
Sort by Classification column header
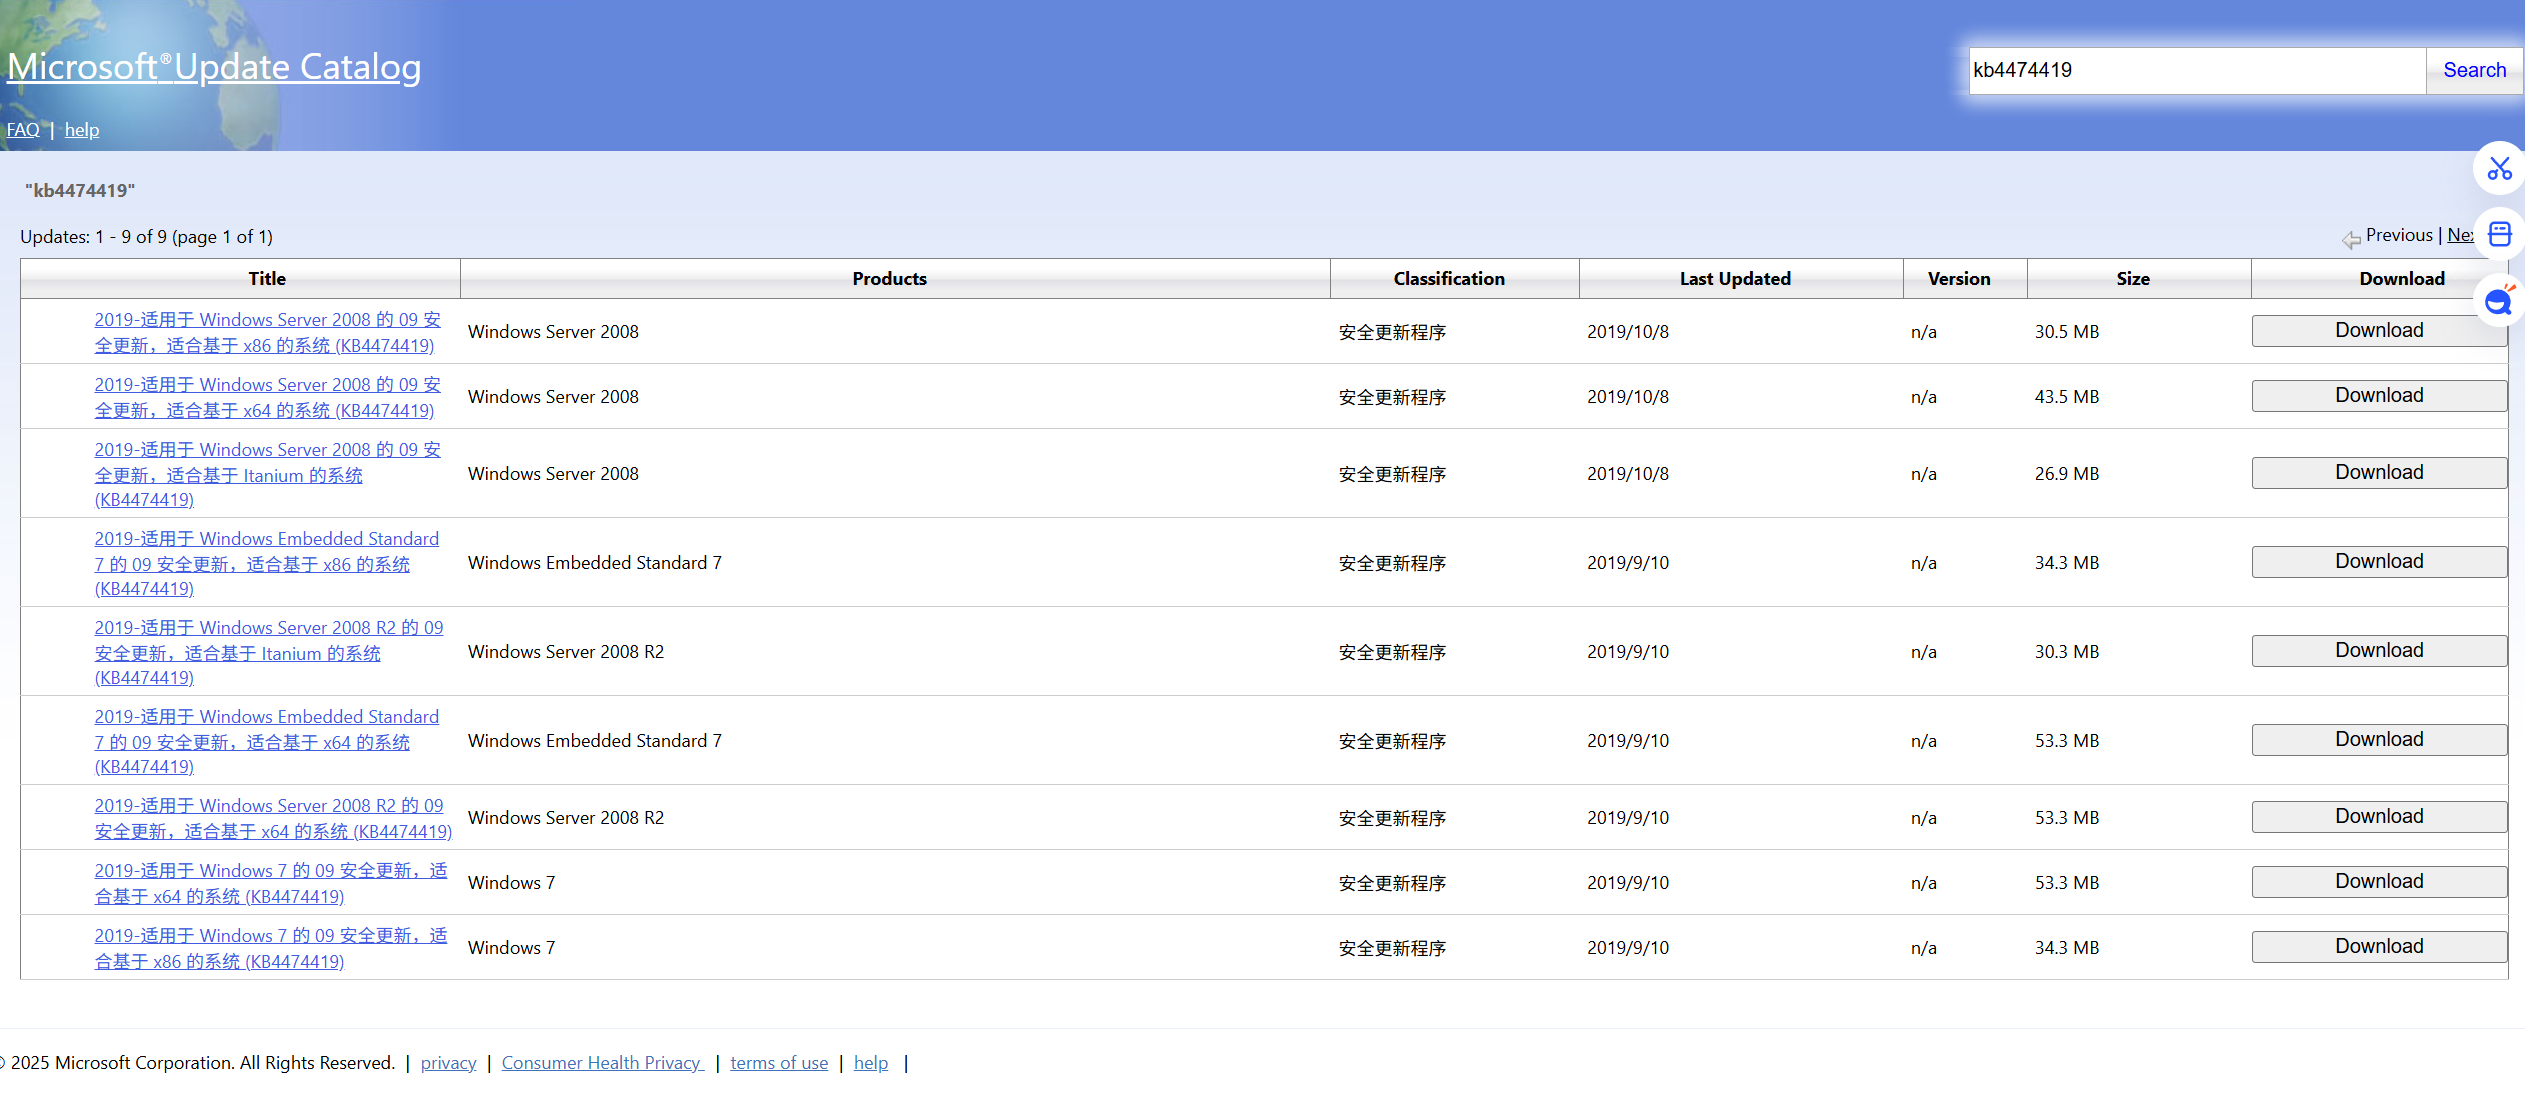pos(1448,279)
